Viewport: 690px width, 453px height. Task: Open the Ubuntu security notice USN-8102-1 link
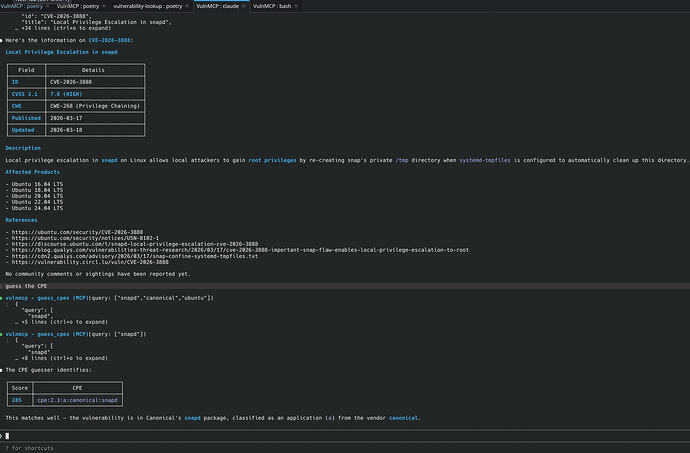point(80,238)
